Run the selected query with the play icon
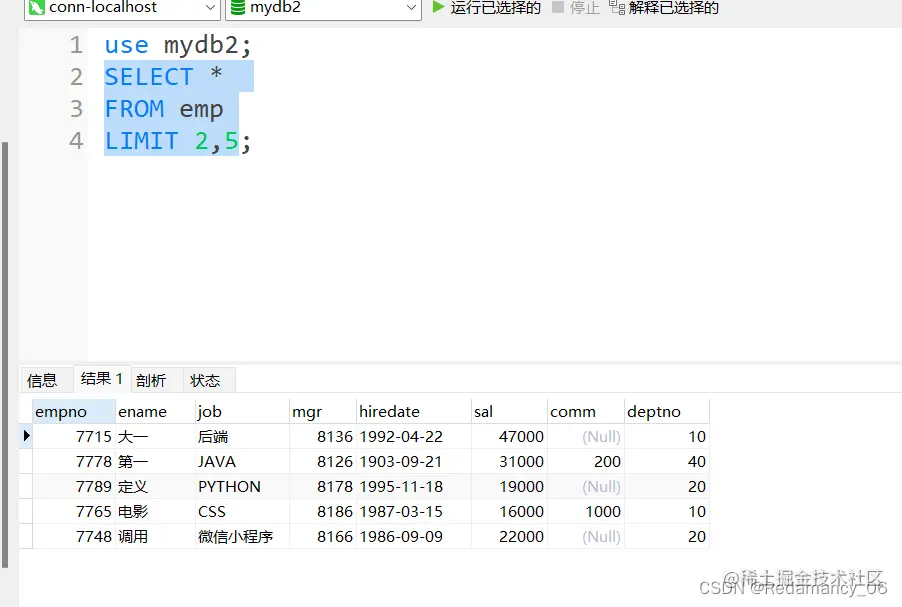Screen dimensions: 902x607 click(x=438, y=7)
